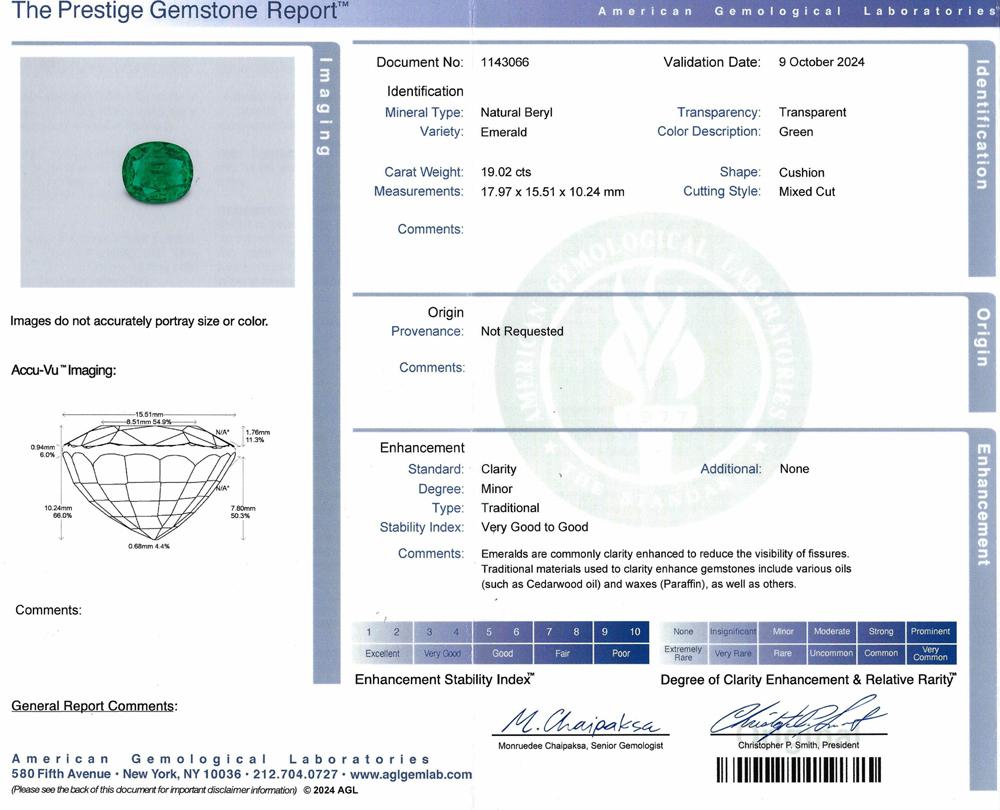The width and height of the screenshot is (1000, 810).
Task: Click the Transparent transparency value
Action: tap(812, 112)
